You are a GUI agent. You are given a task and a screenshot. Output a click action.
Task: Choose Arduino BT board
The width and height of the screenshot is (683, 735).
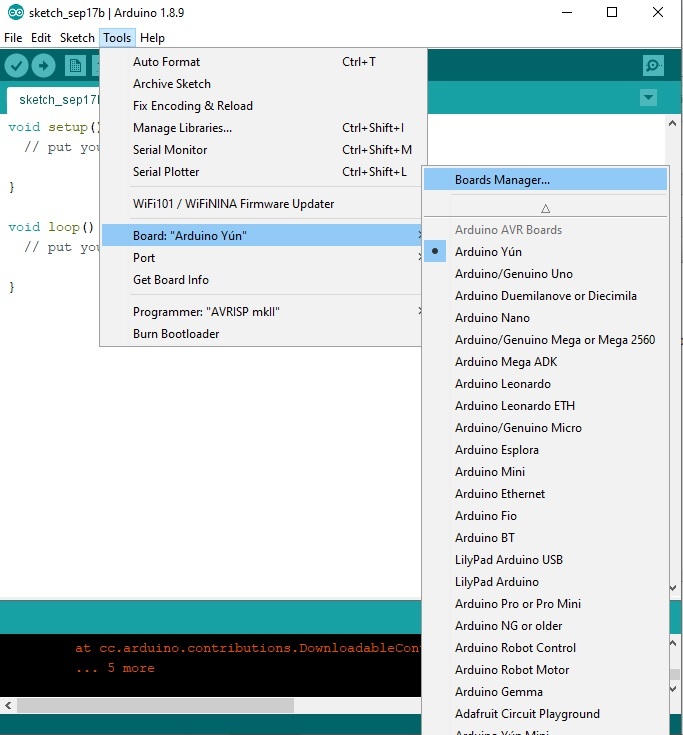click(545, 538)
